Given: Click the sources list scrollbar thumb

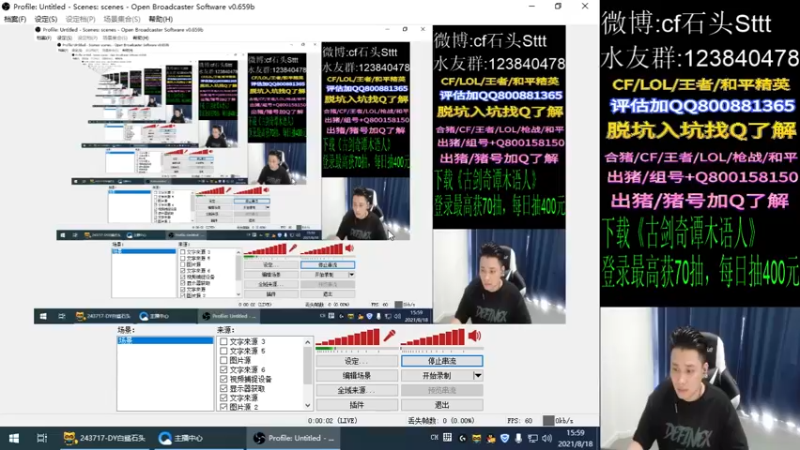Looking at the screenshot, I should tap(308, 365).
